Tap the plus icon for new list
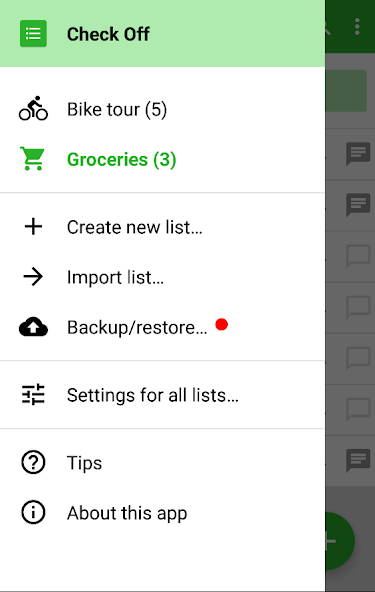The width and height of the screenshot is (375, 592). (x=33, y=227)
